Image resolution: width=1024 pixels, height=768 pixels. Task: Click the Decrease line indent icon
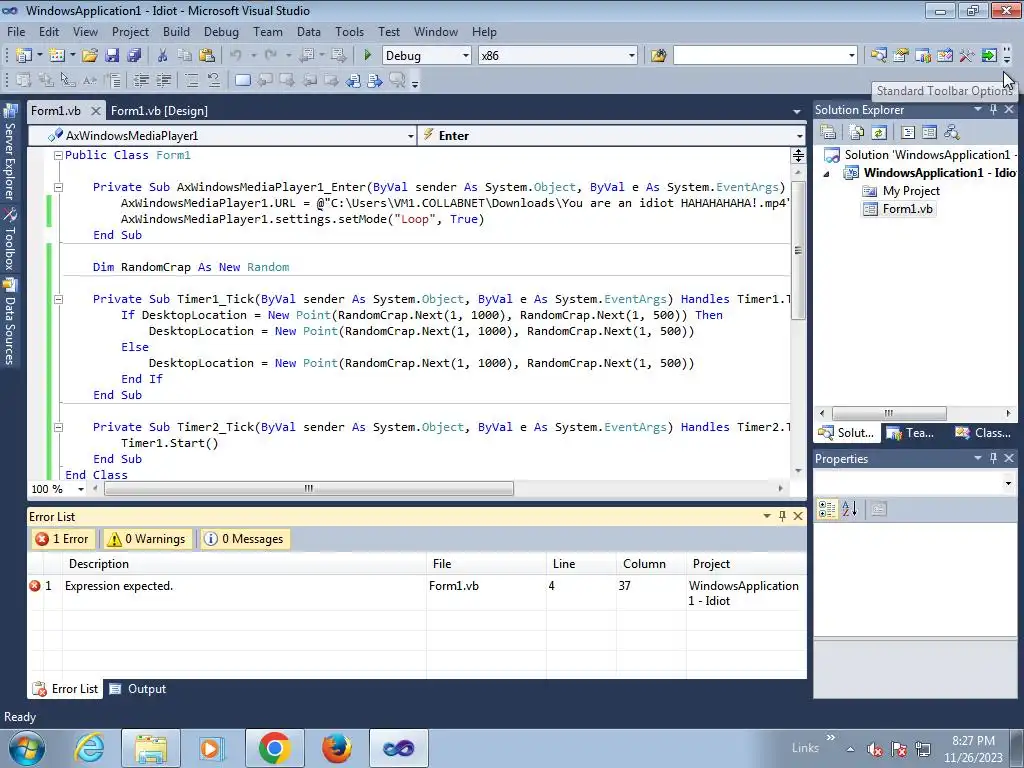(x=141, y=80)
